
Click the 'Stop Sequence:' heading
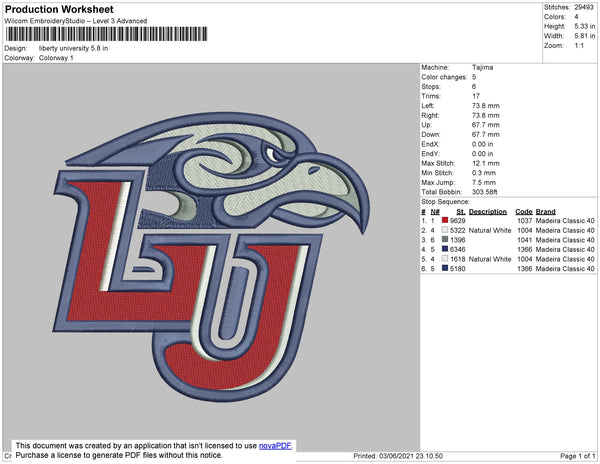445,202
